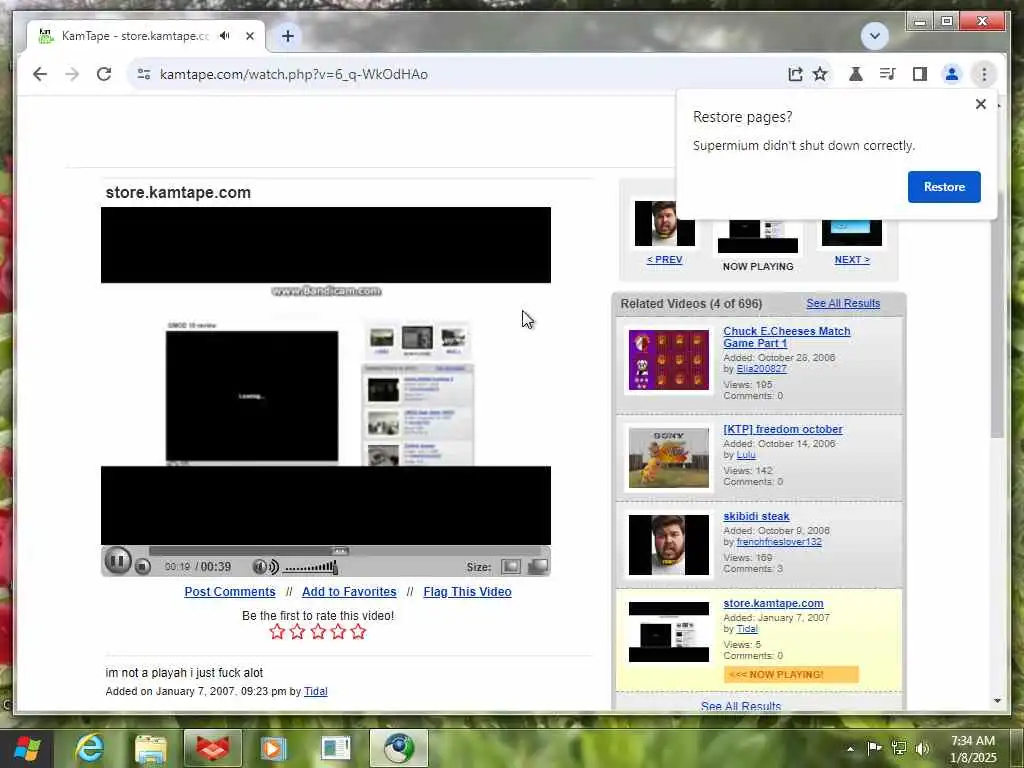Show hidden system tray icons

pyautogui.click(x=850, y=748)
